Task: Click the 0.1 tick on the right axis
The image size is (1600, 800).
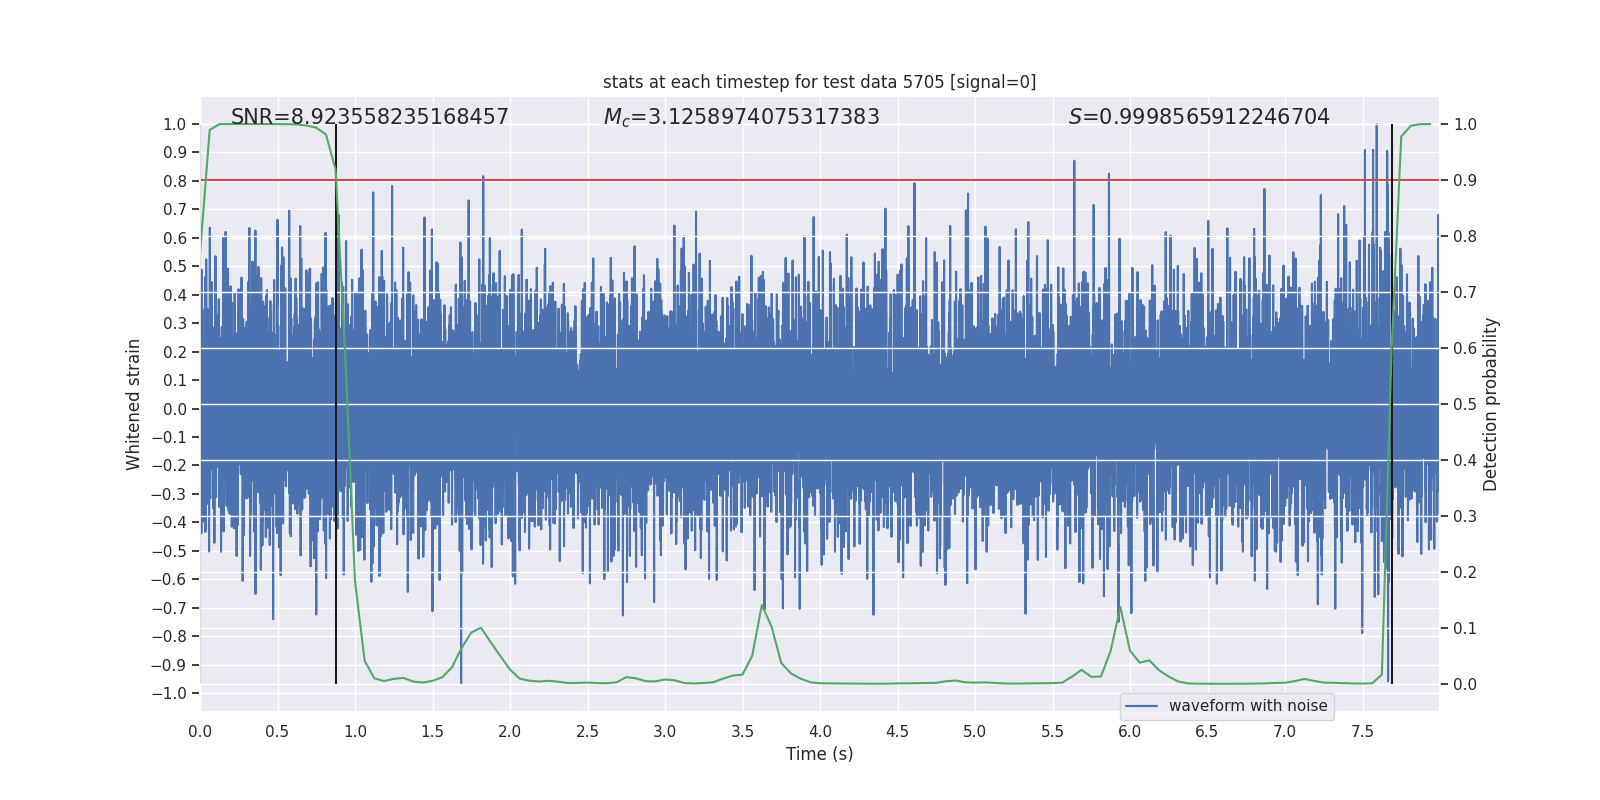Action: (1464, 629)
